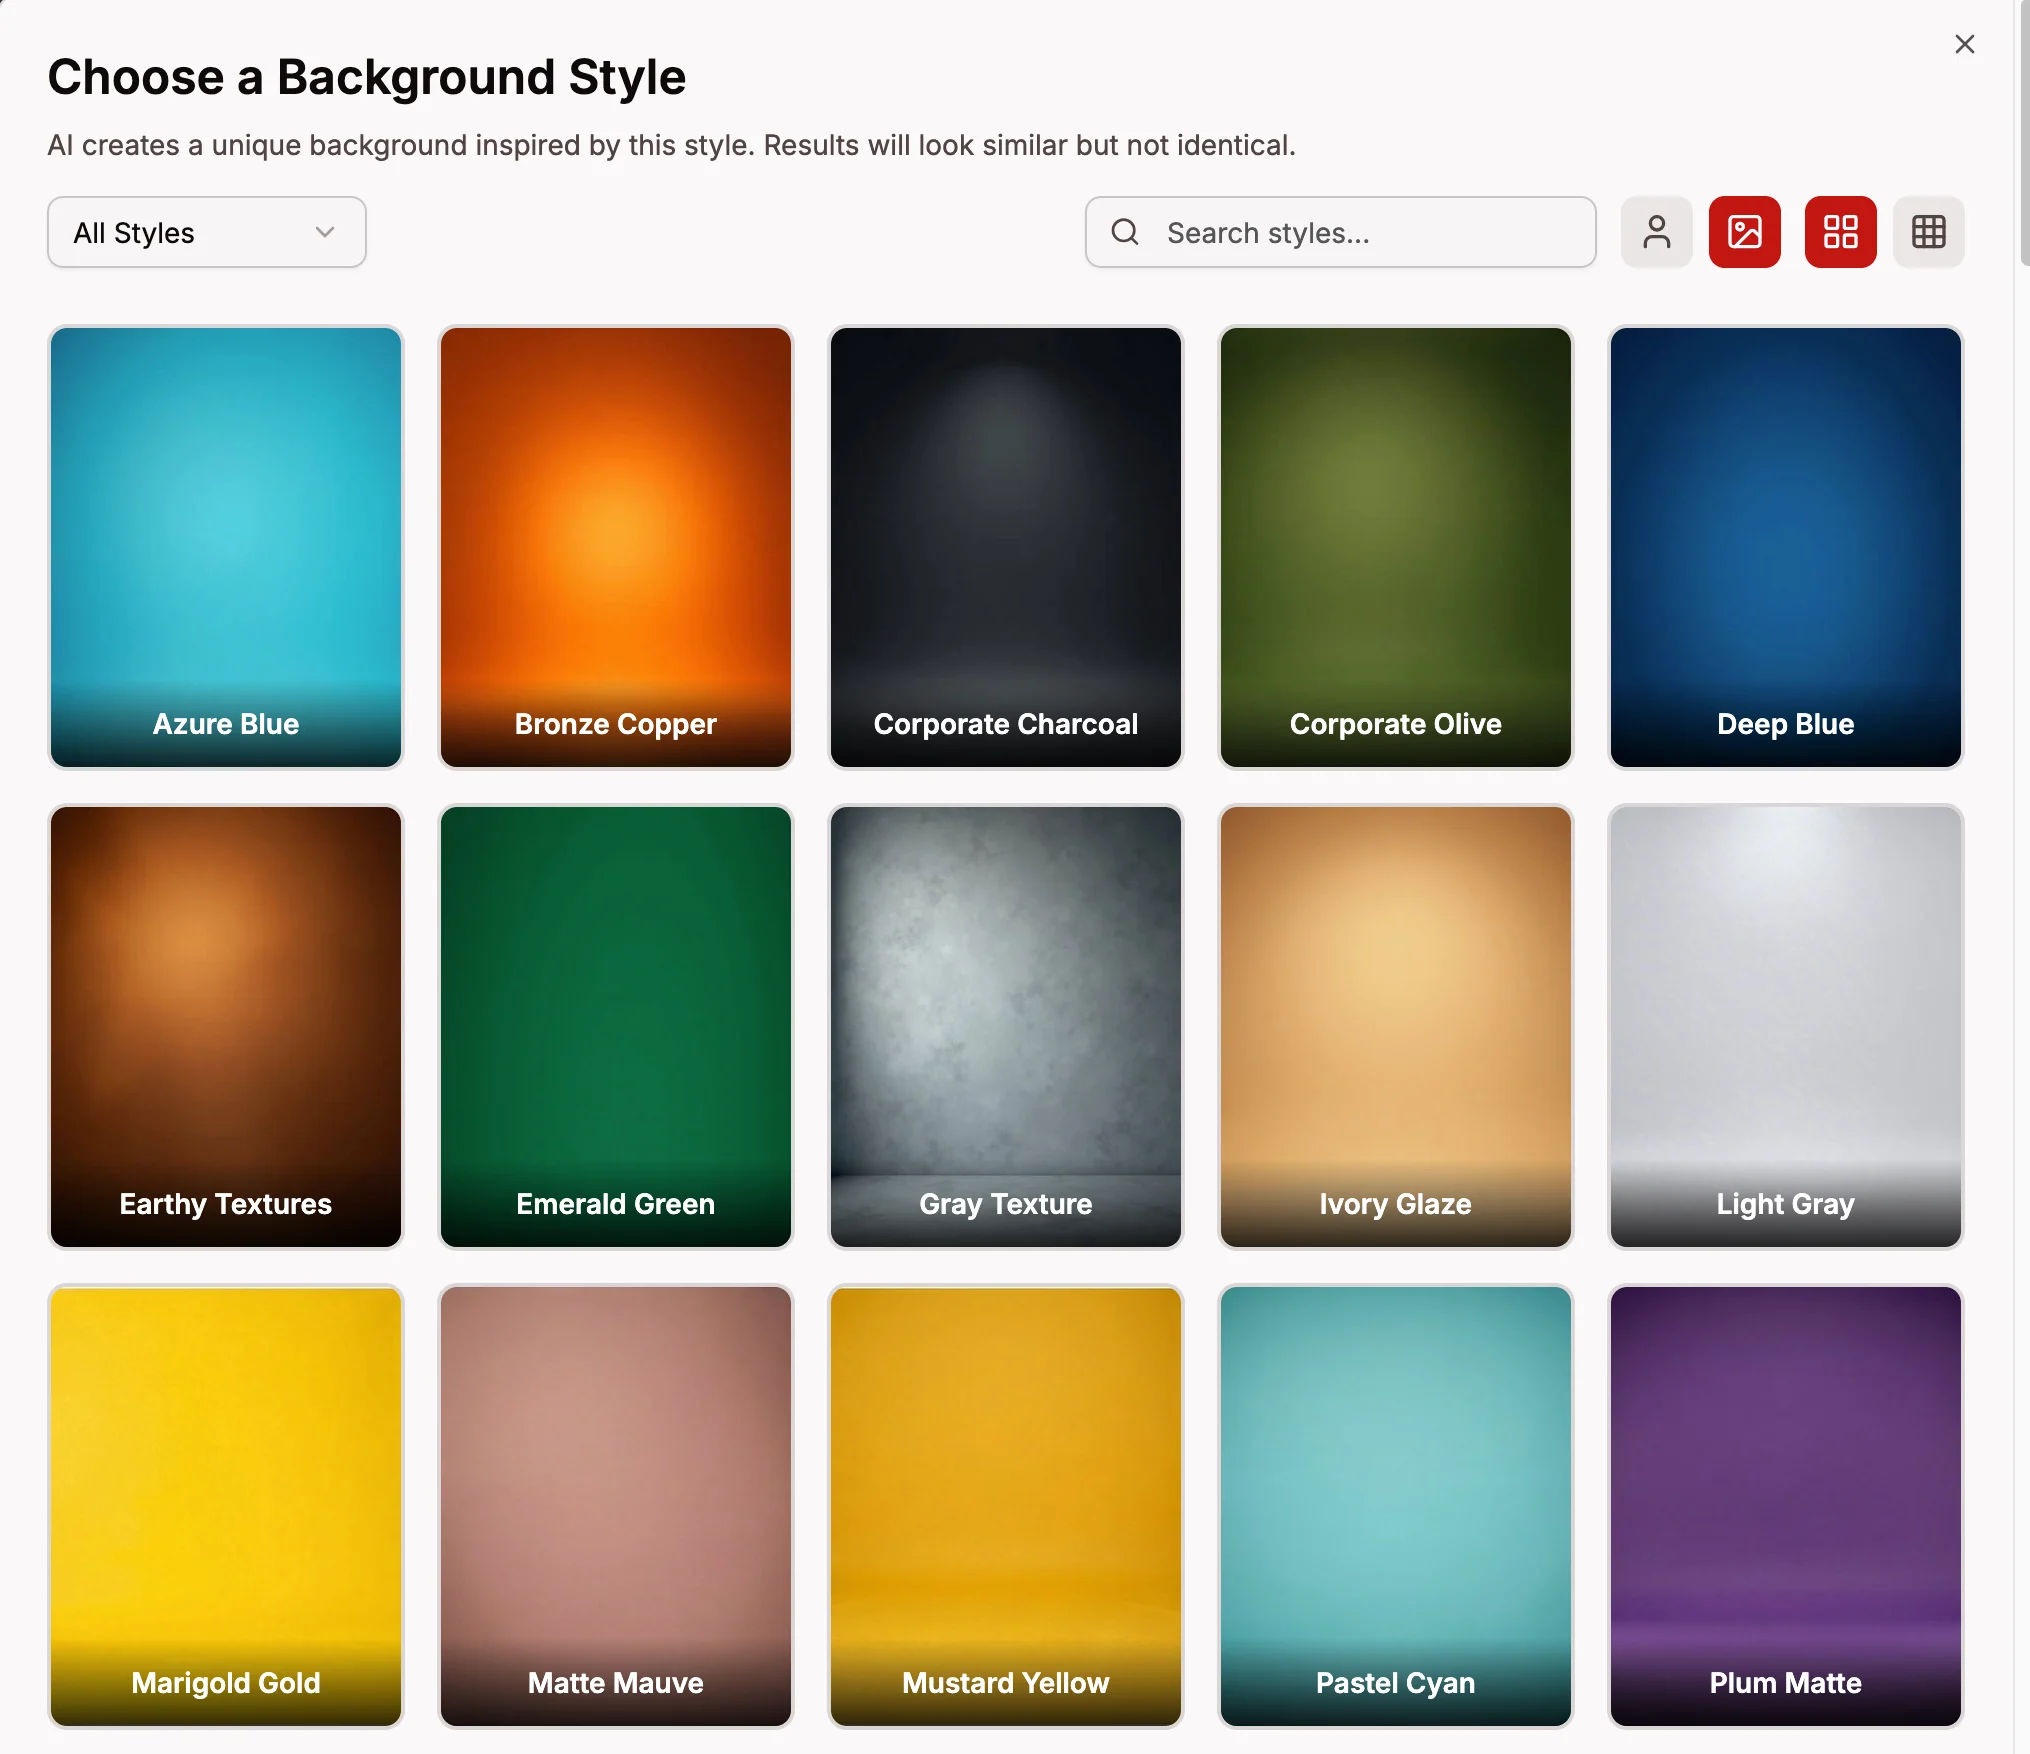This screenshot has width=2030, height=1754.
Task: Click the search magnifier icon
Action: 1125,232
